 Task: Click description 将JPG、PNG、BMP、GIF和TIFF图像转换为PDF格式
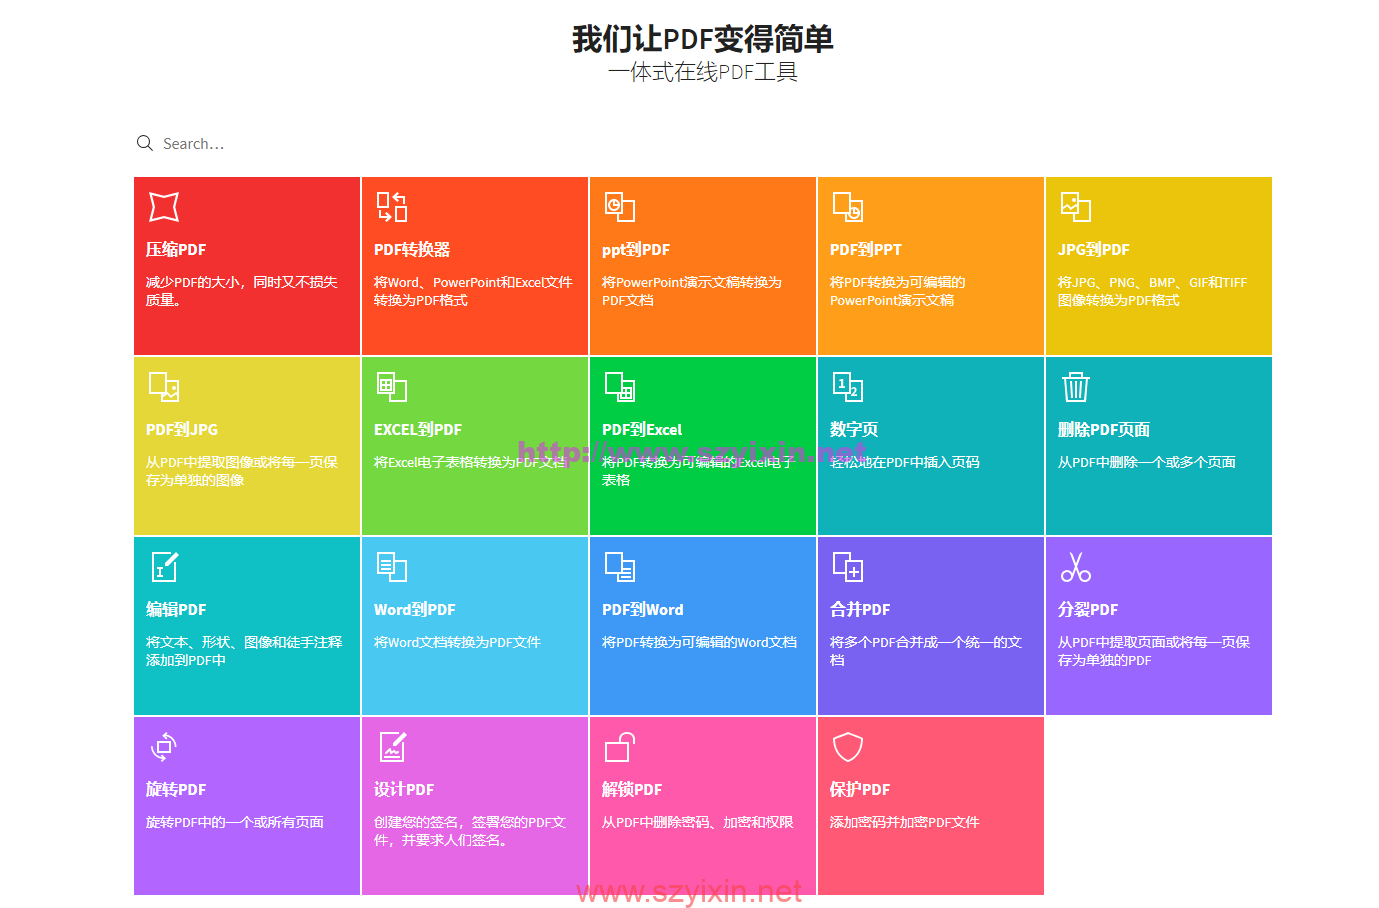coord(1153,291)
